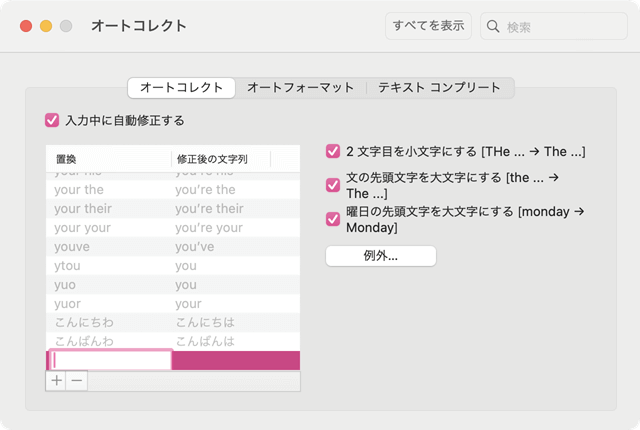The width and height of the screenshot is (640, 430).
Task: Sort by the 置換 column header
Action: (108, 159)
